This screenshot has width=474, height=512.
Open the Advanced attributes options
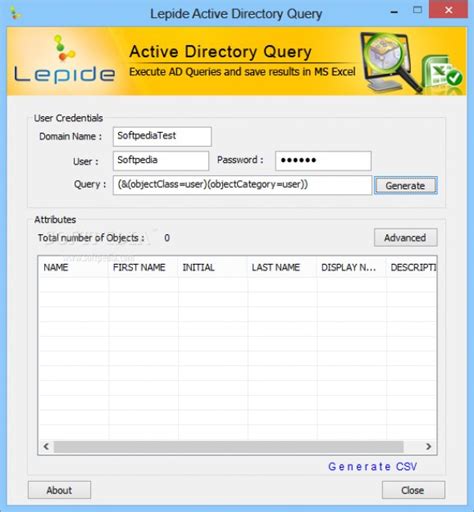click(405, 237)
